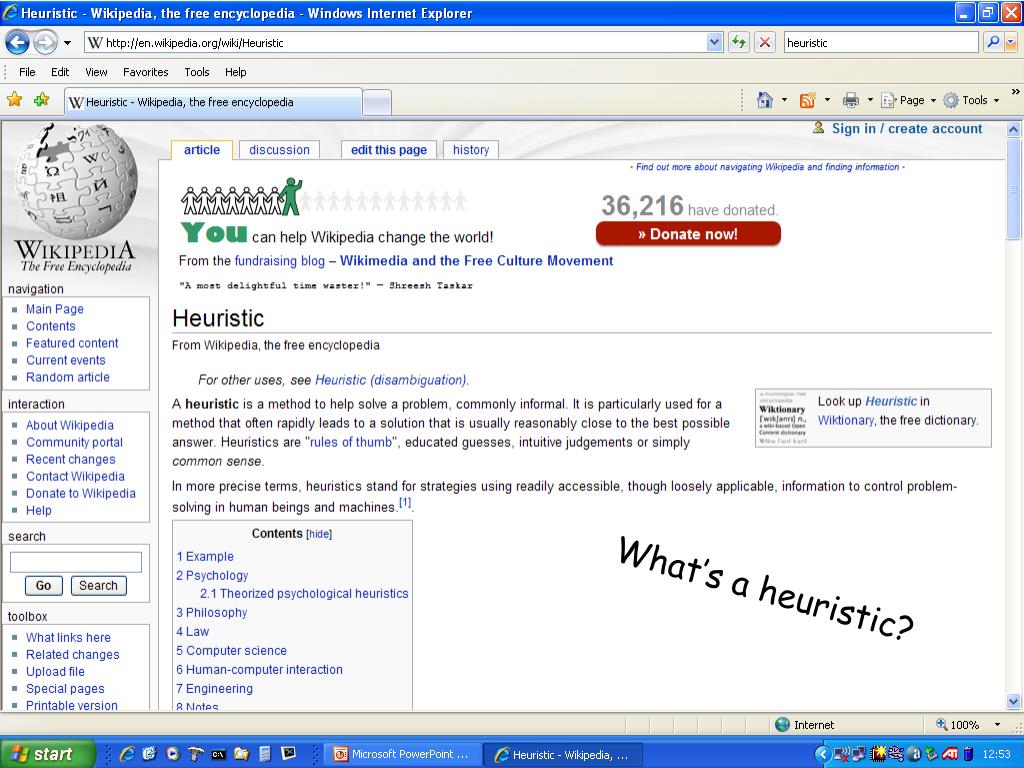
Task: Open the Tools gear menu in command bar
Action: [x=971, y=100]
